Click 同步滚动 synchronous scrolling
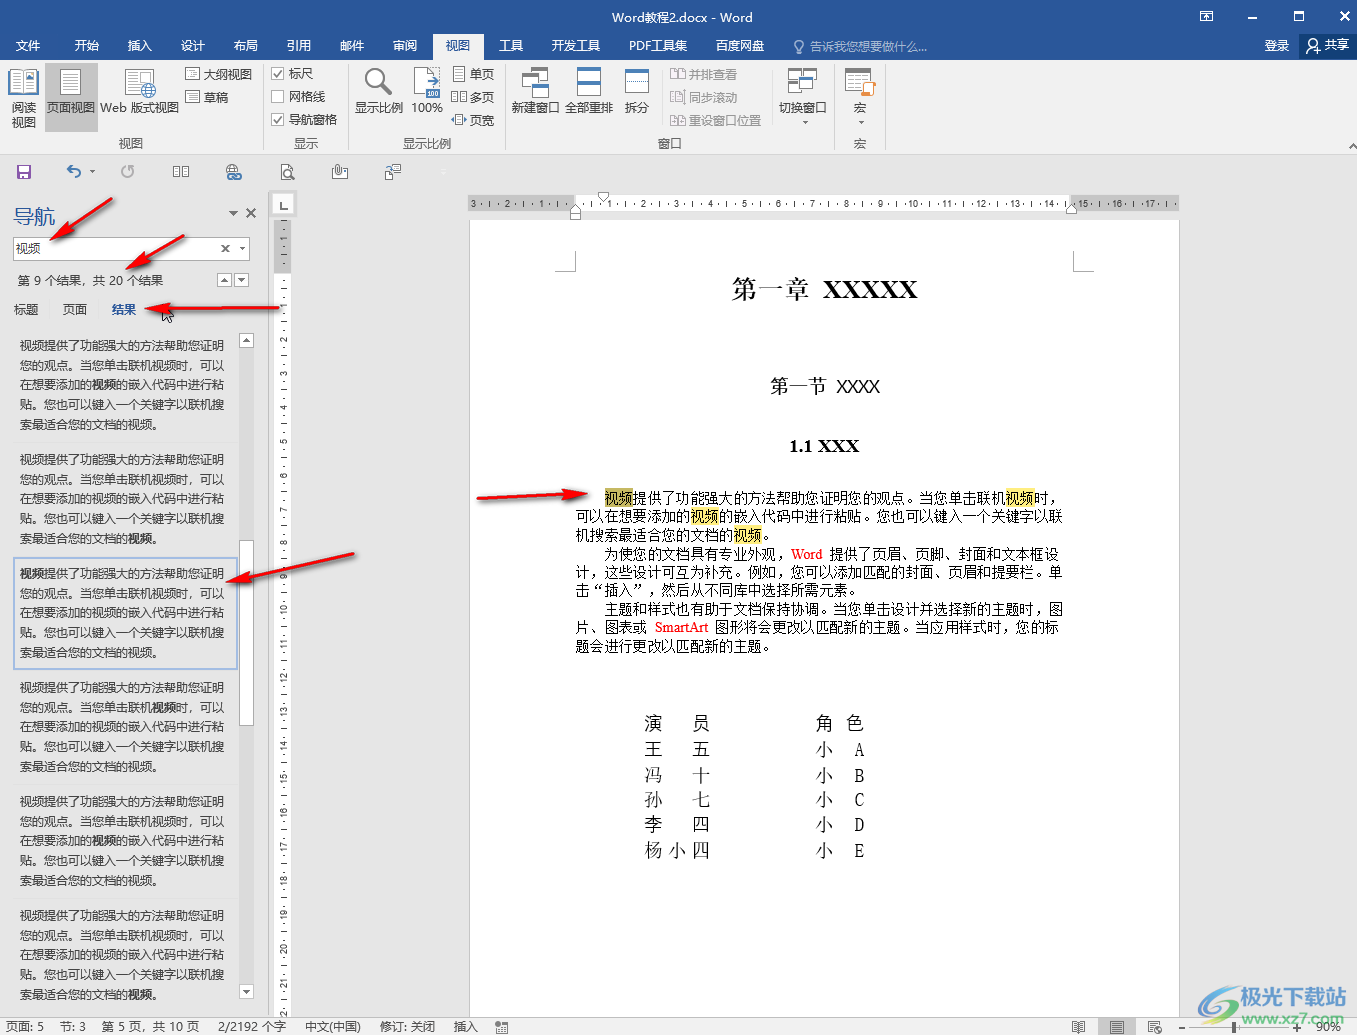This screenshot has height=1035, width=1357. [x=703, y=97]
